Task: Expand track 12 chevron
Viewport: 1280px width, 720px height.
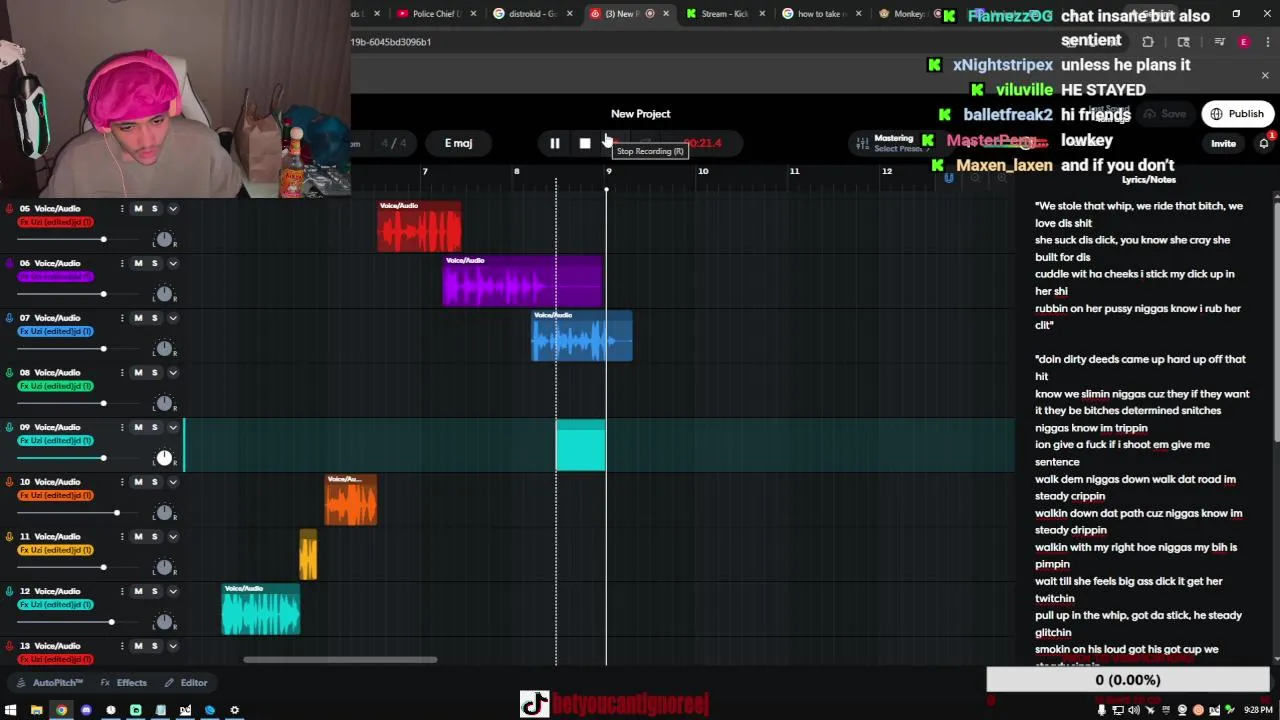Action: click(x=173, y=591)
